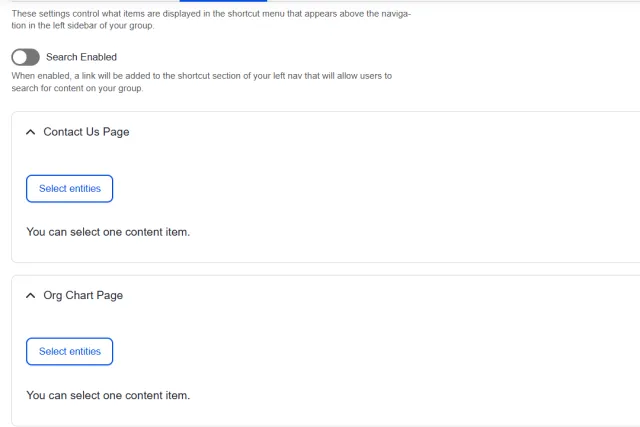Click empty space right of Contact Us Page header
This screenshot has height=427, width=640.
400,132
